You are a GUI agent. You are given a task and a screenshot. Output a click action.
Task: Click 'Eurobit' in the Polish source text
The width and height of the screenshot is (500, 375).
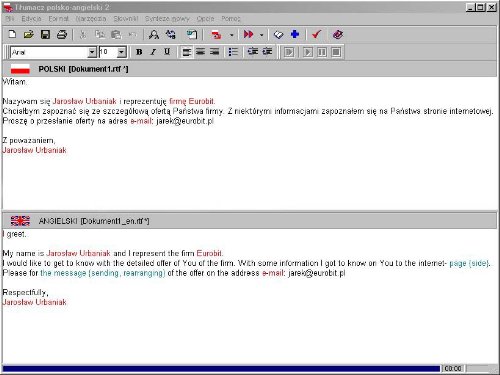pyautogui.click(x=202, y=101)
